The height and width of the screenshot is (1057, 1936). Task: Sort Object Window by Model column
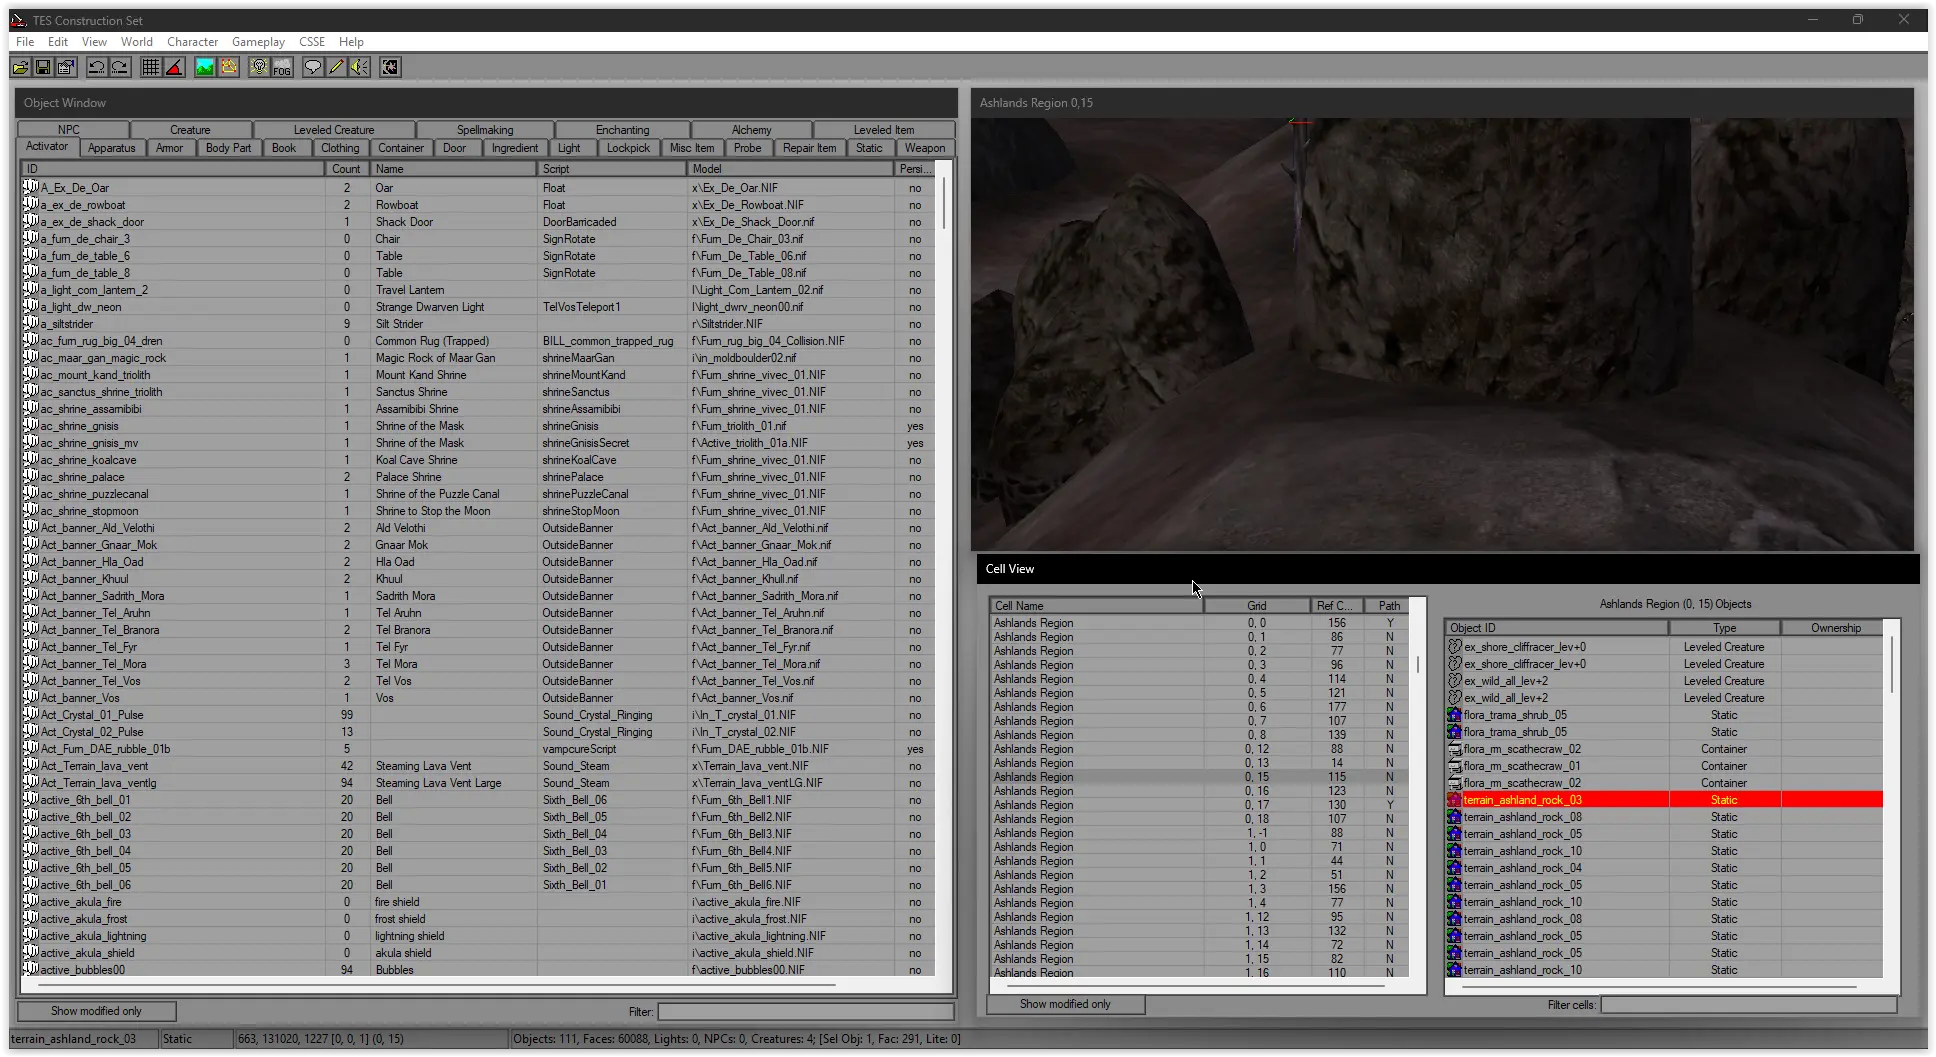tap(790, 169)
